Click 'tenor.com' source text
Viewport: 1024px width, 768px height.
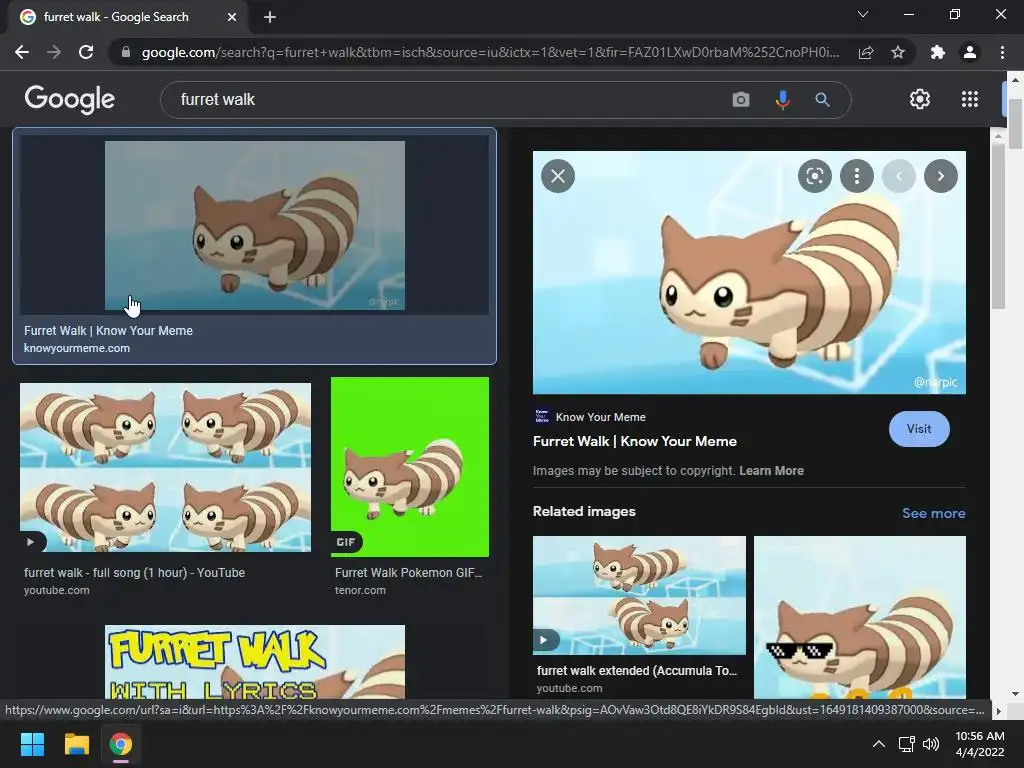360,590
